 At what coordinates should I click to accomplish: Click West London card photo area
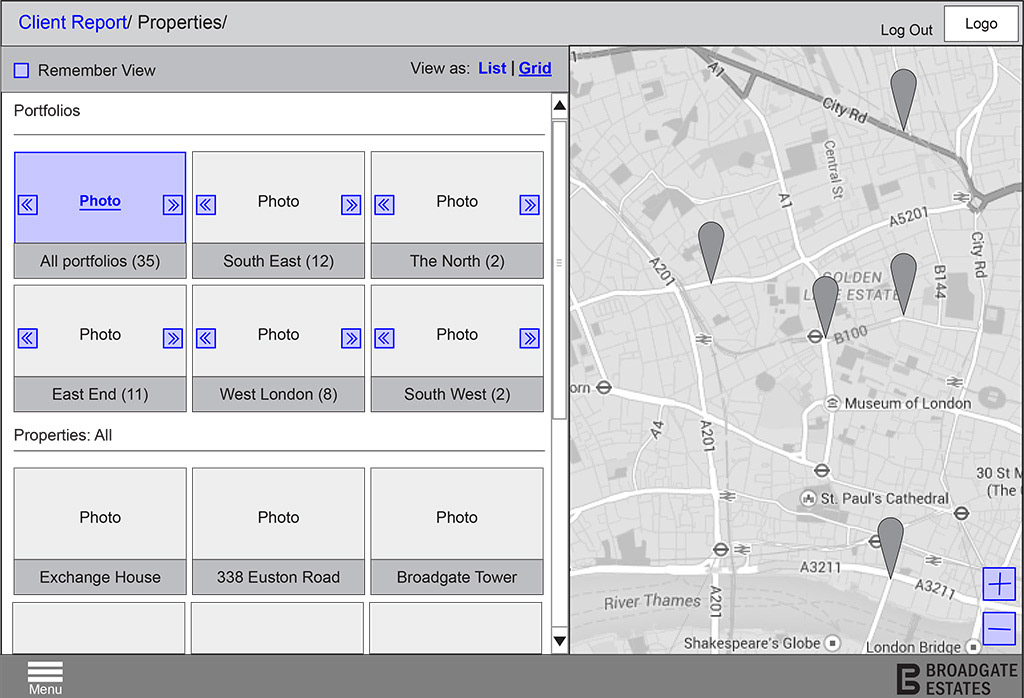(278, 331)
